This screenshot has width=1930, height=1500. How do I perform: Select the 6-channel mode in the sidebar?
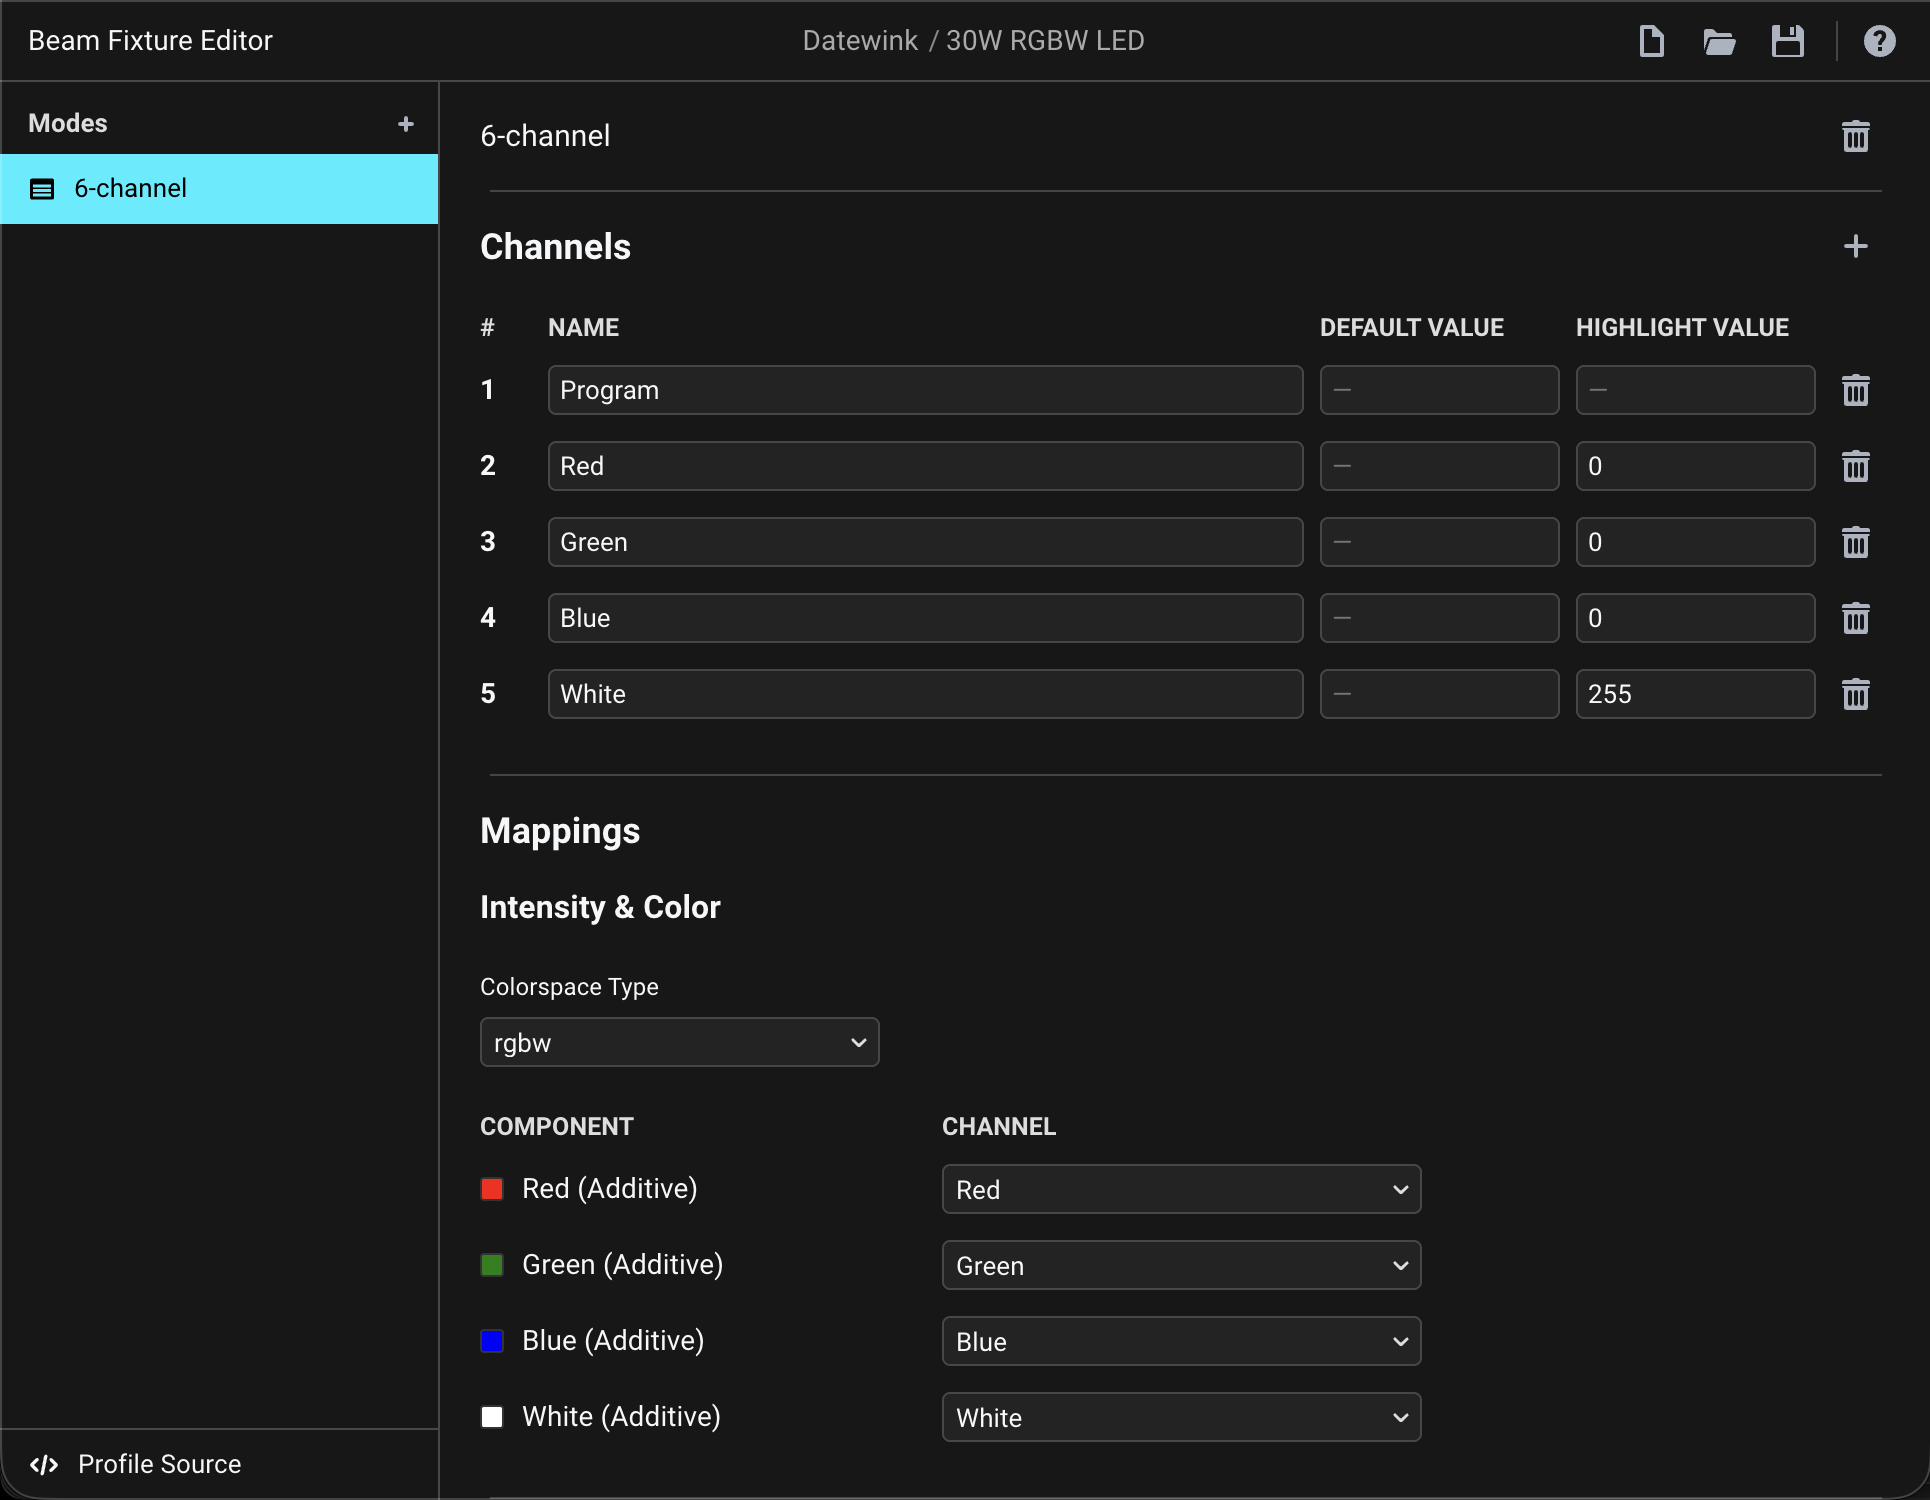click(219, 188)
